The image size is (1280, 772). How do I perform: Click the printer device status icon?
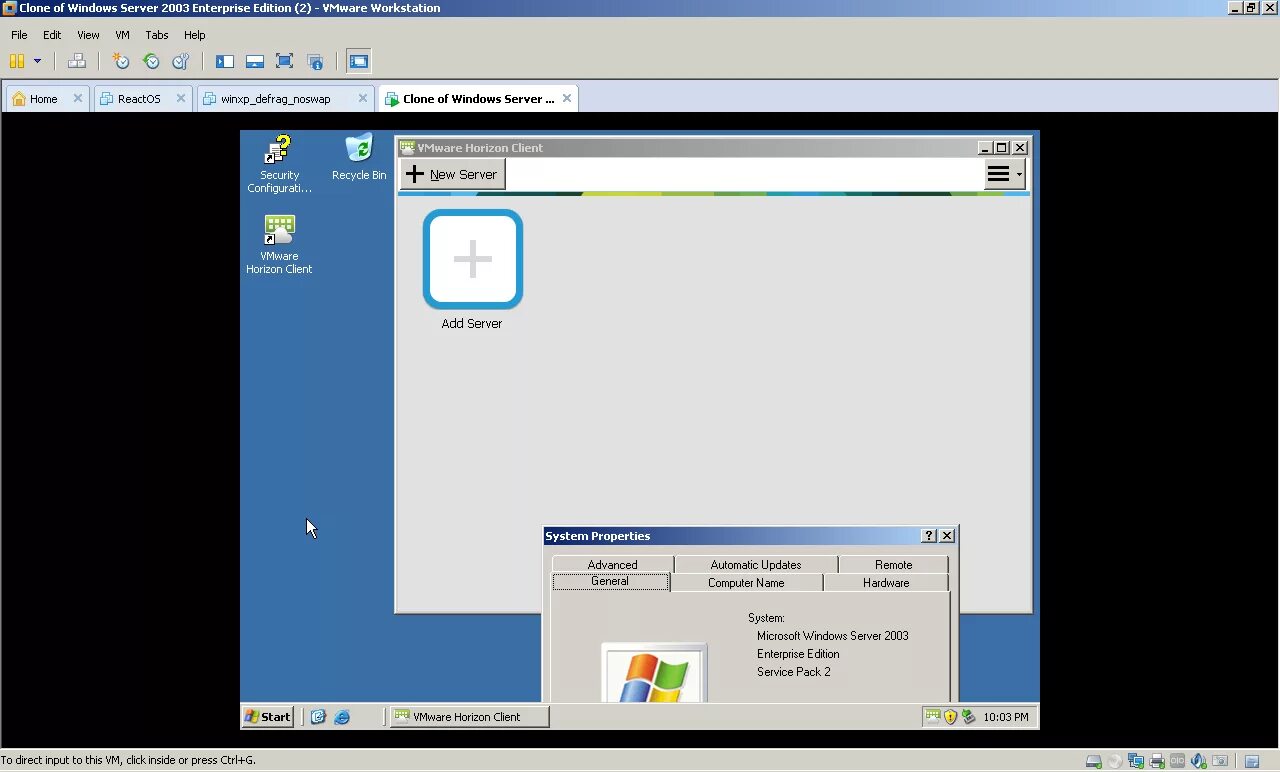pyautogui.click(x=1157, y=761)
